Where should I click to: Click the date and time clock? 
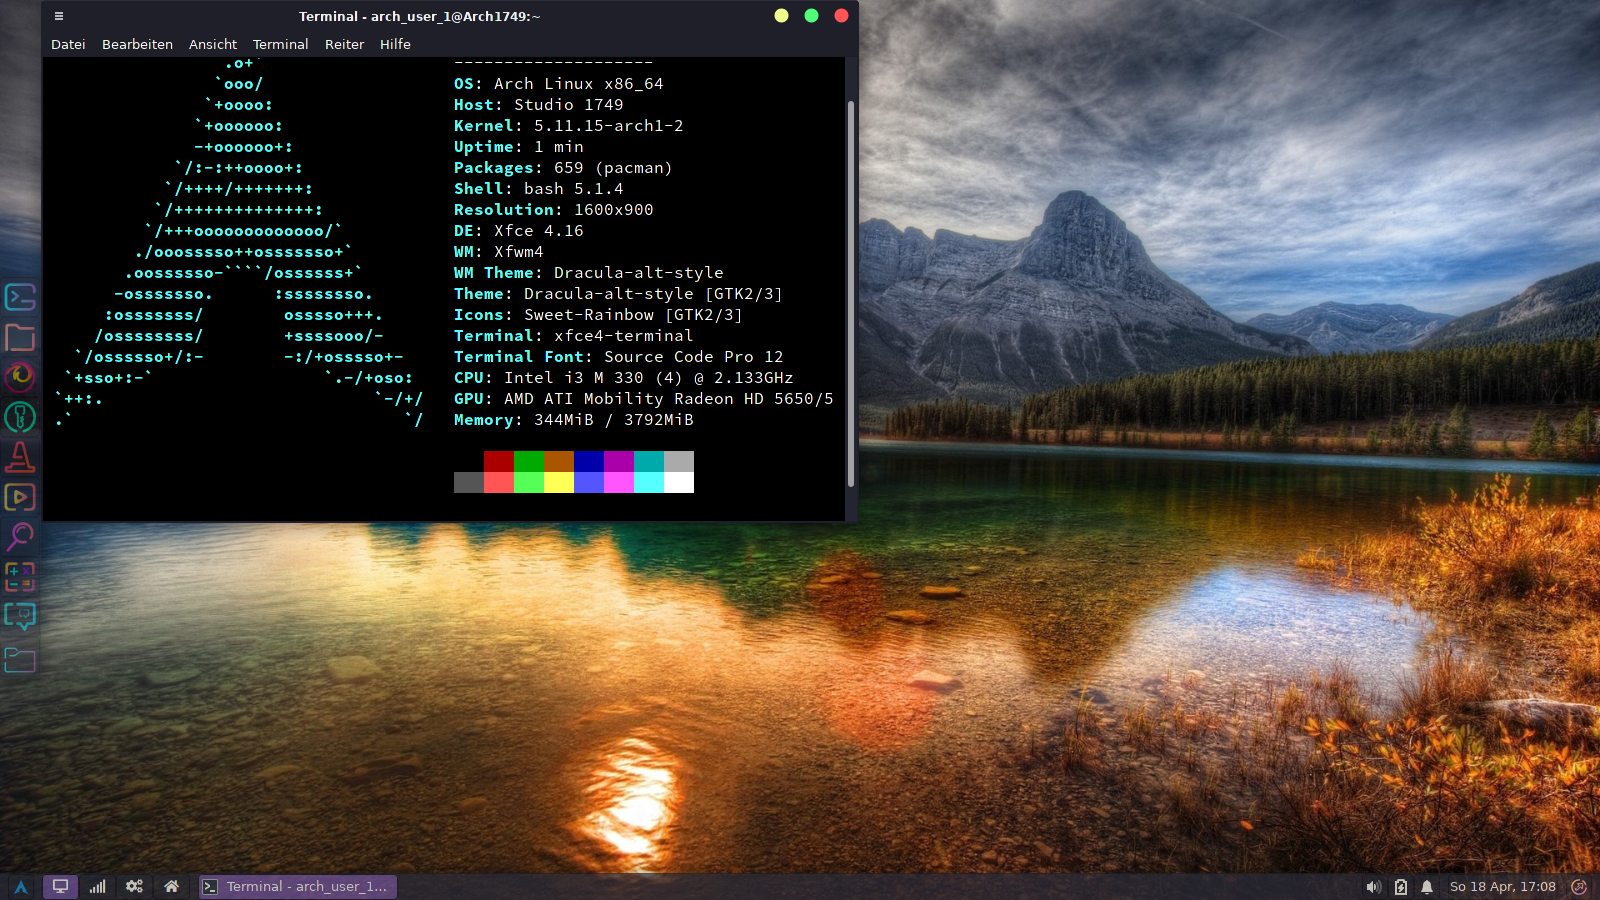click(x=1502, y=887)
